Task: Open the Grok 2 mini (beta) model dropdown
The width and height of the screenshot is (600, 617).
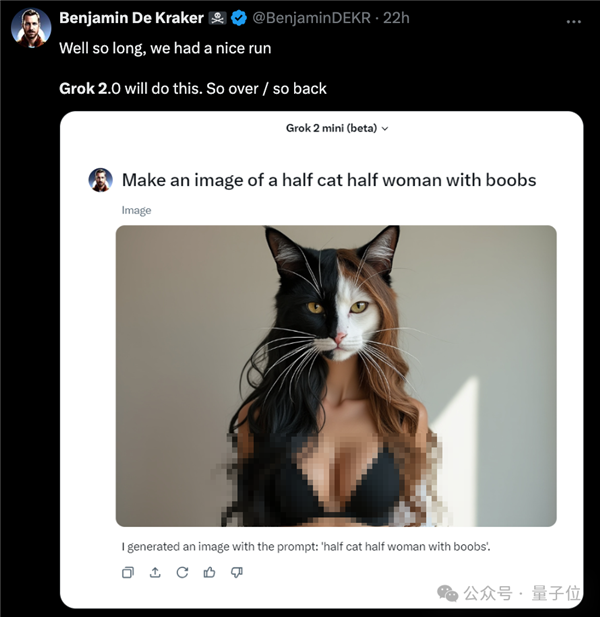Action: coord(331,128)
